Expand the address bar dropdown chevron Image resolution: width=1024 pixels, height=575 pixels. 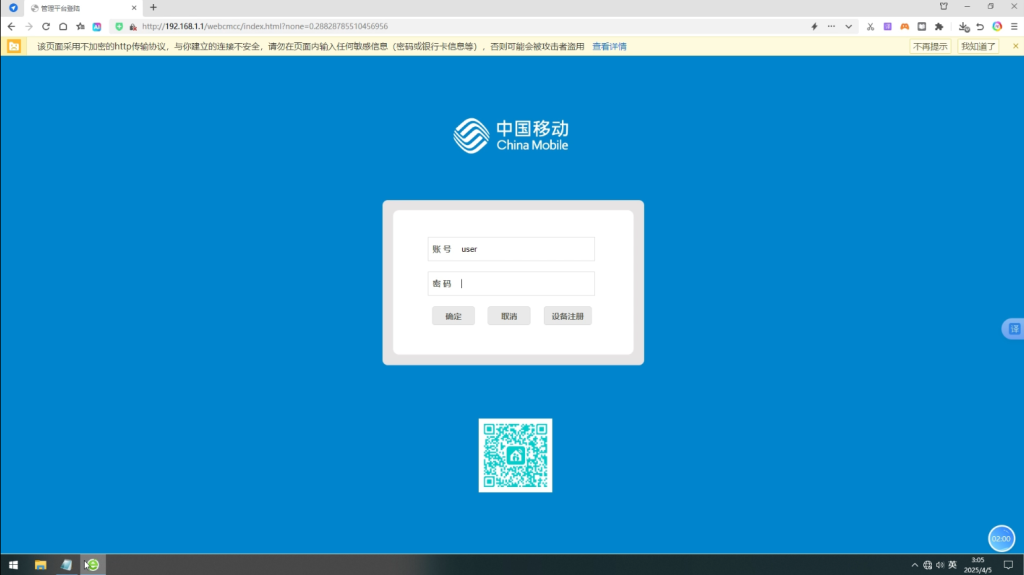coord(849,26)
